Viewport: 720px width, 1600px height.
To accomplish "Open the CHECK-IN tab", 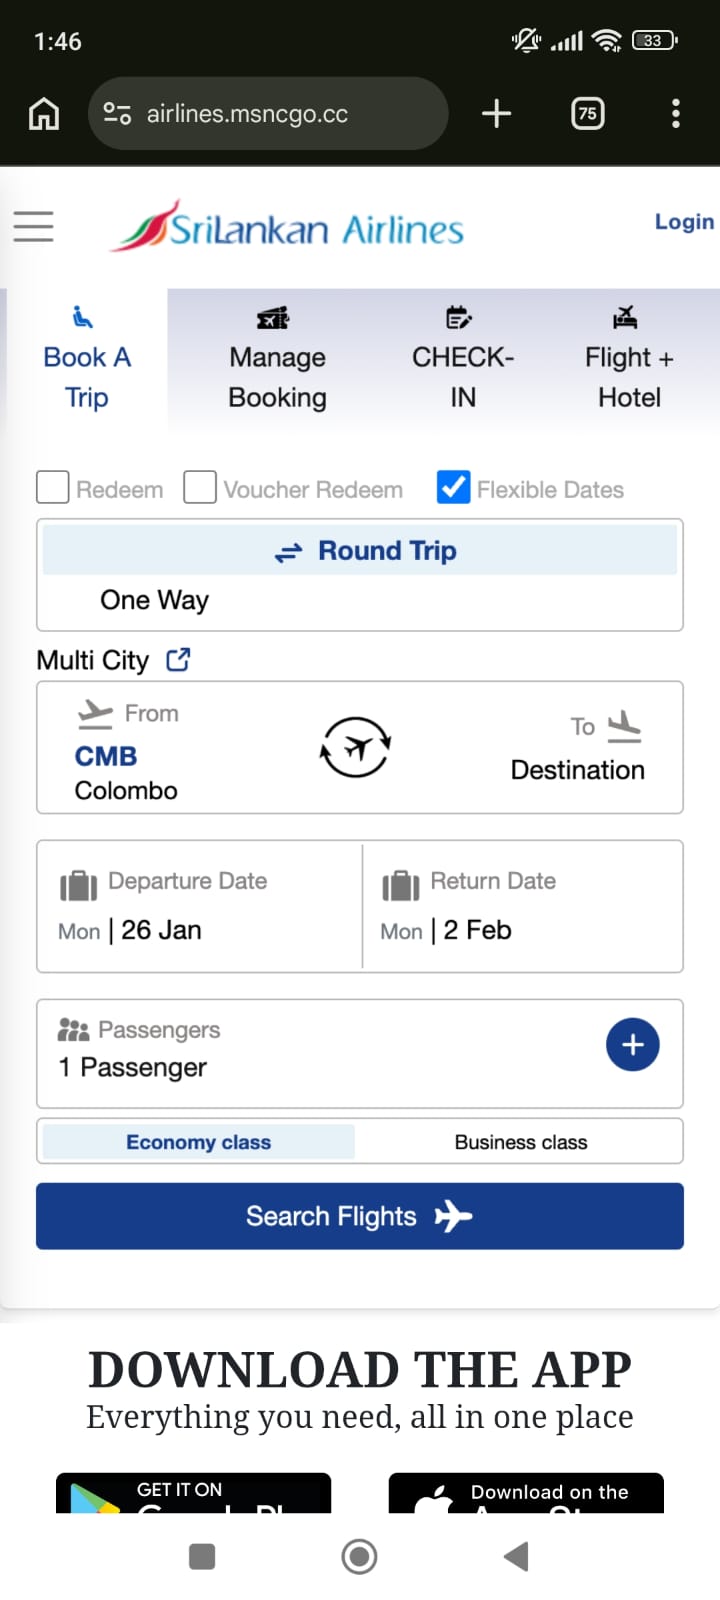I will (463, 360).
